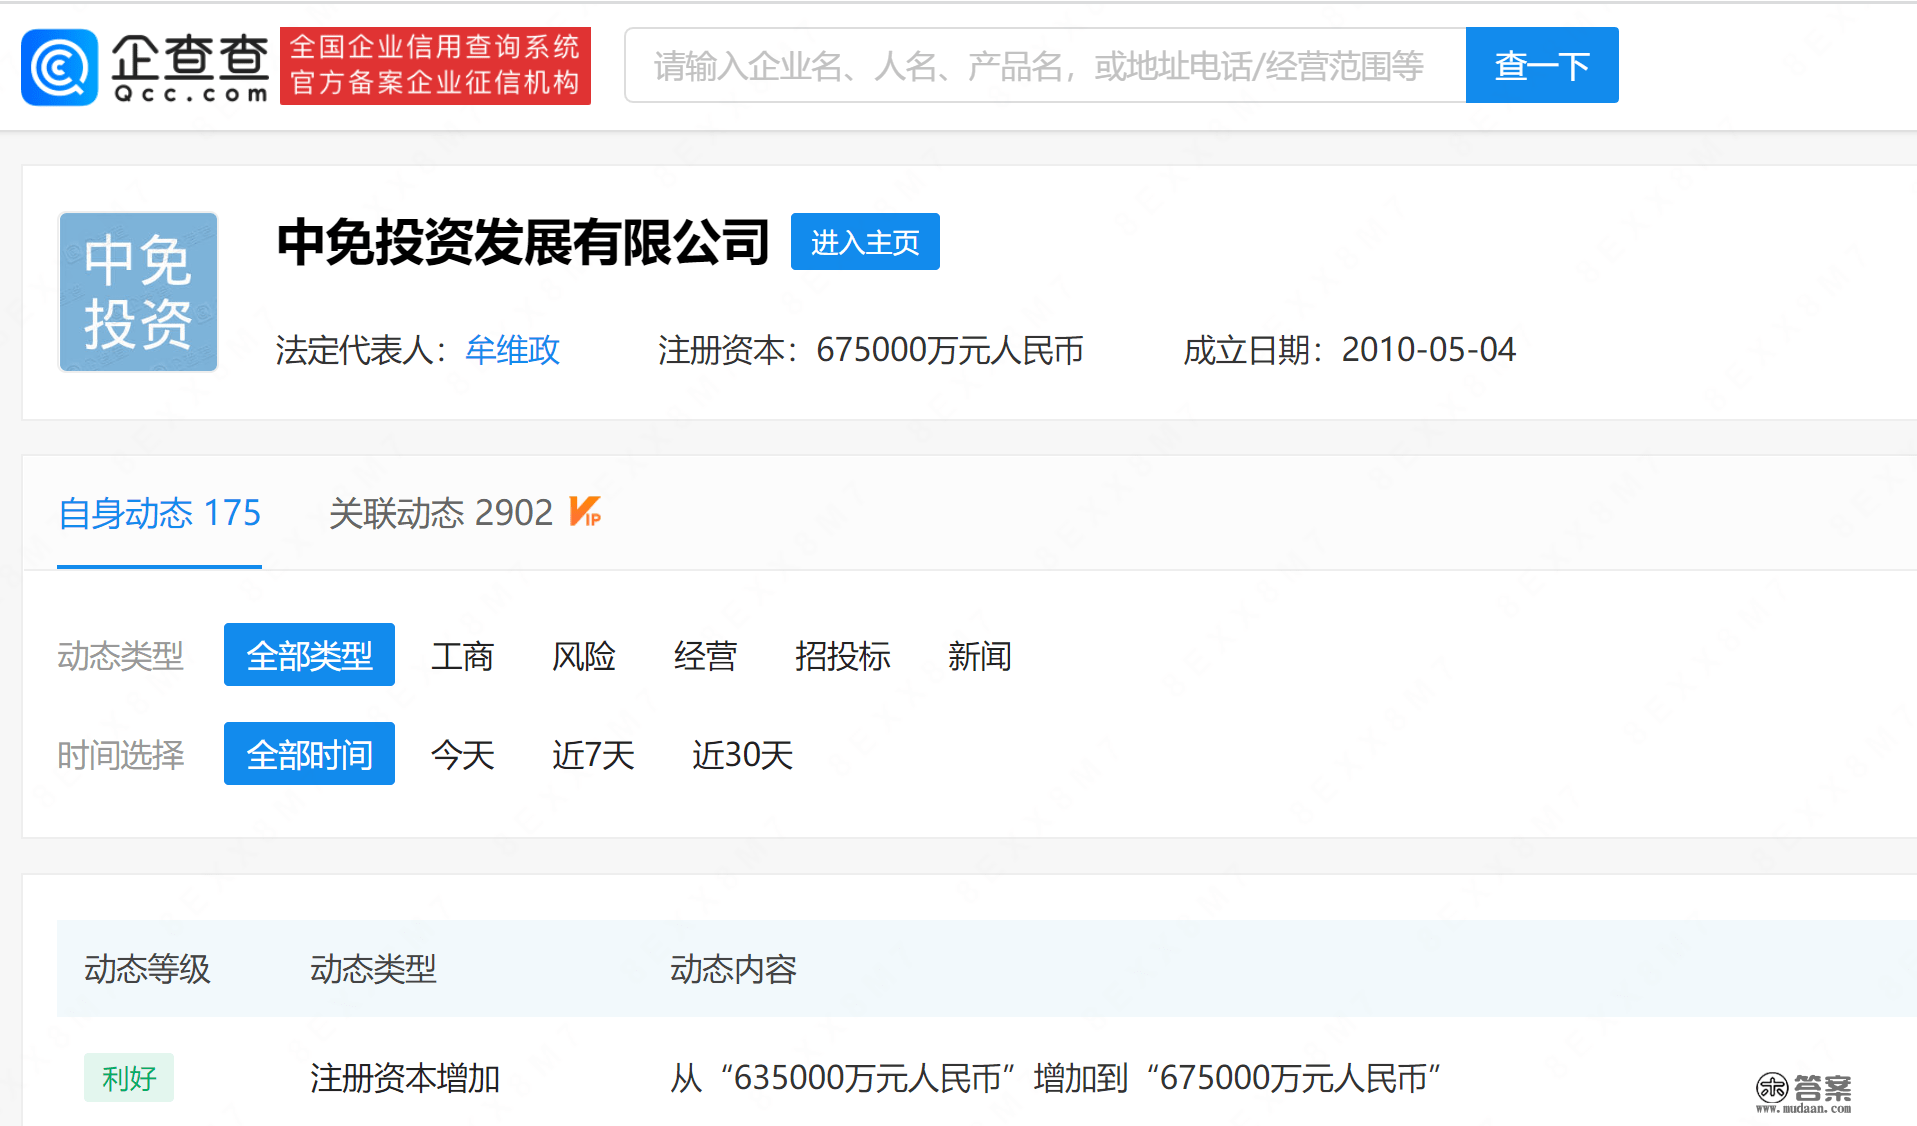Screen dimensions: 1917x1126
Task: Open the 中免投资 company logo thumbnail
Action: (x=138, y=292)
